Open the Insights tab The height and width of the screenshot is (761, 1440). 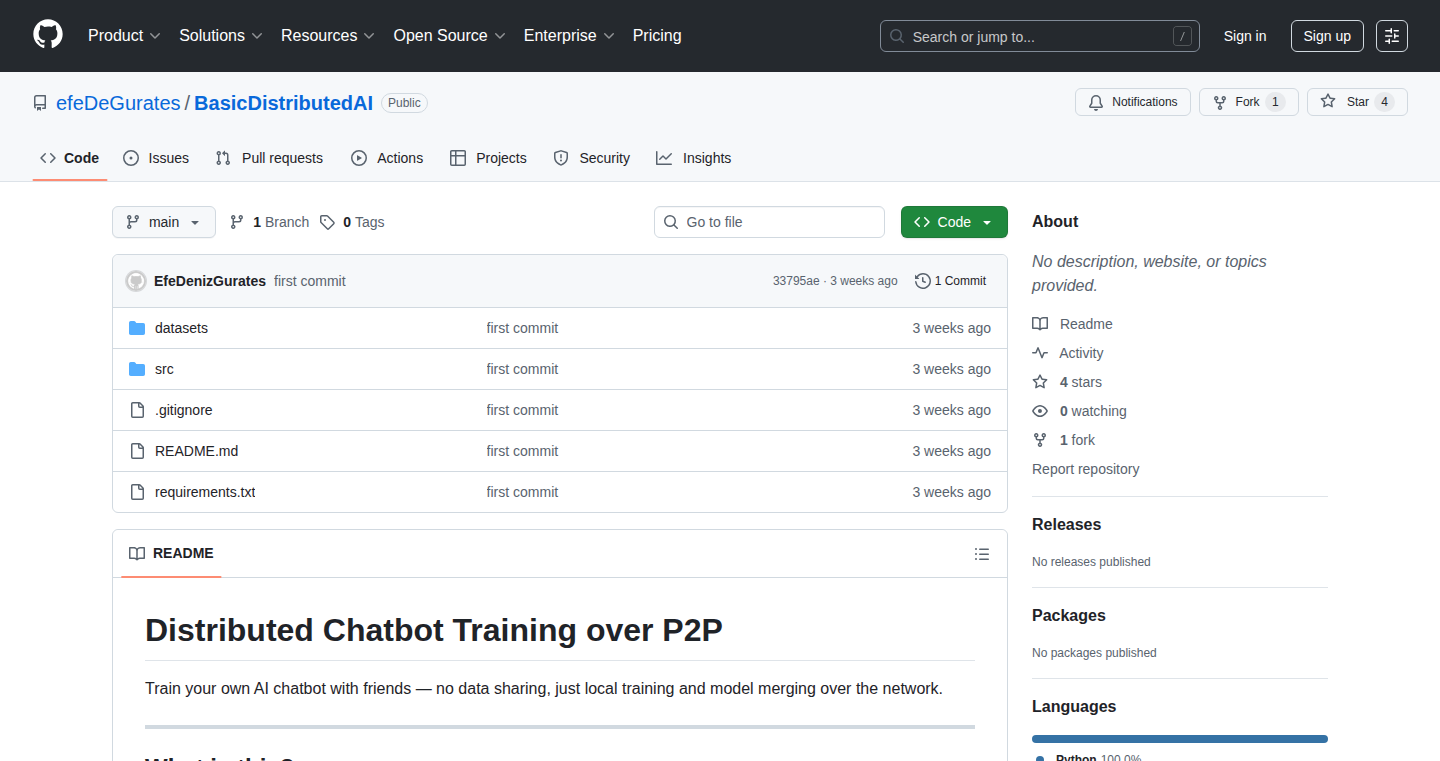(x=694, y=158)
